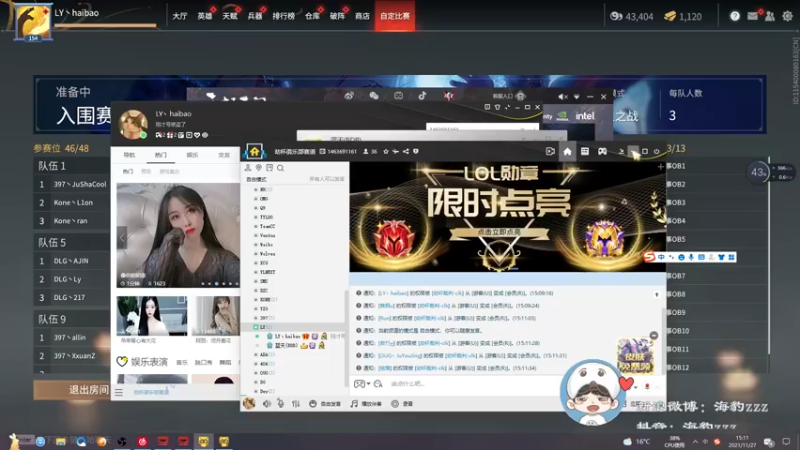800x450 pixels.
Task: Click the 点击立即点亮 banner button
Action: pyautogui.click(x=498, y=232)
